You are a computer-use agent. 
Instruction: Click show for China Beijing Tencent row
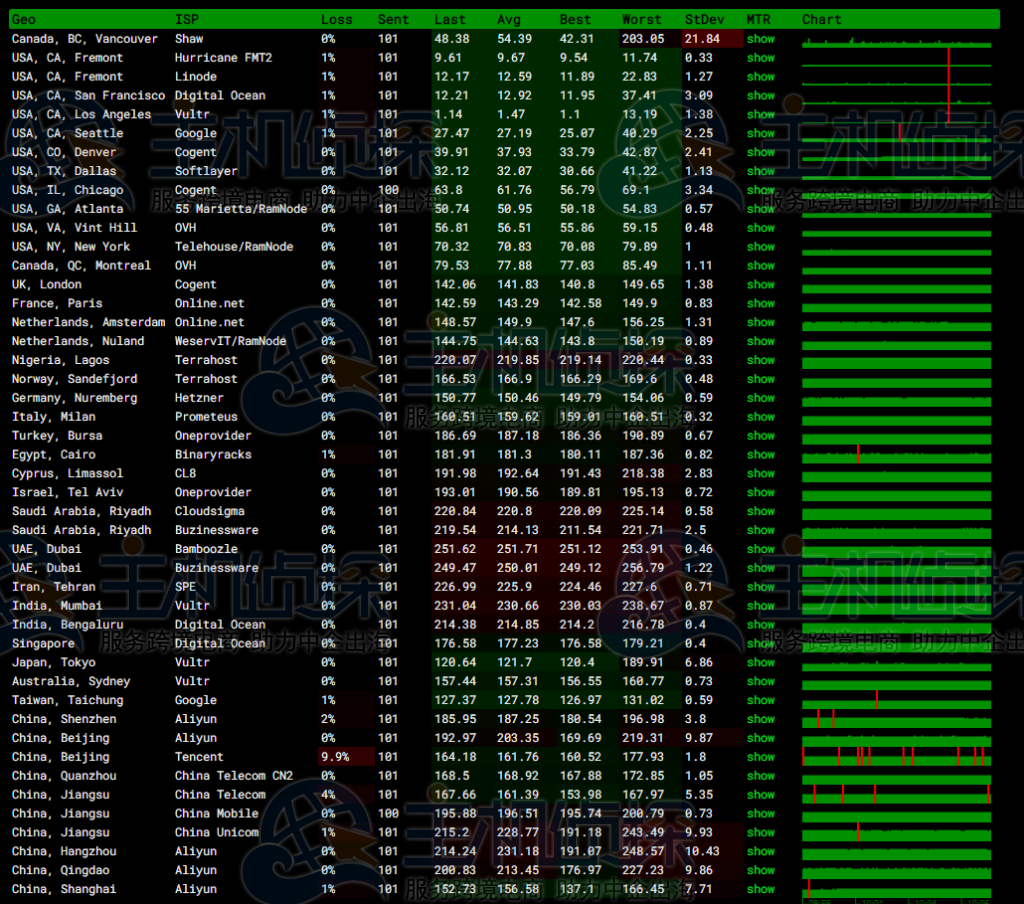point(760,757)
